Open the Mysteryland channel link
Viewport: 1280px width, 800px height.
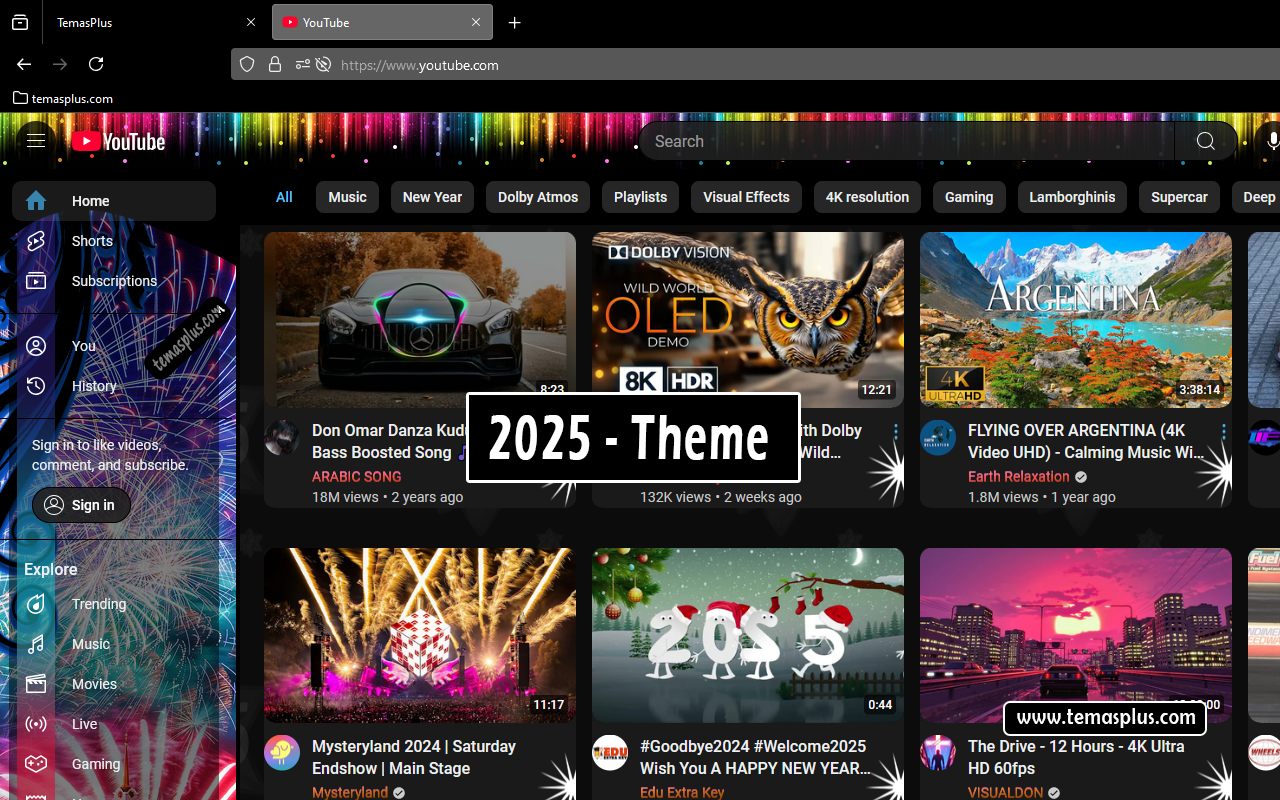(350, 792)
